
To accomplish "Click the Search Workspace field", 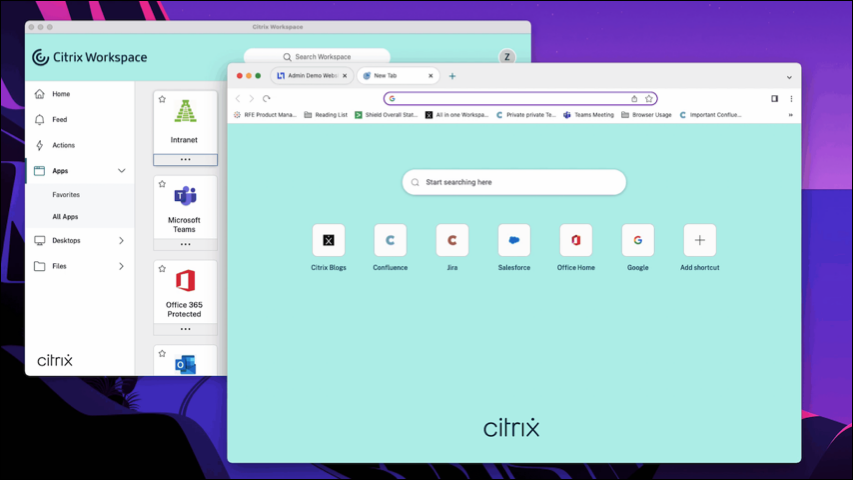I will click(x=317, y=57).
